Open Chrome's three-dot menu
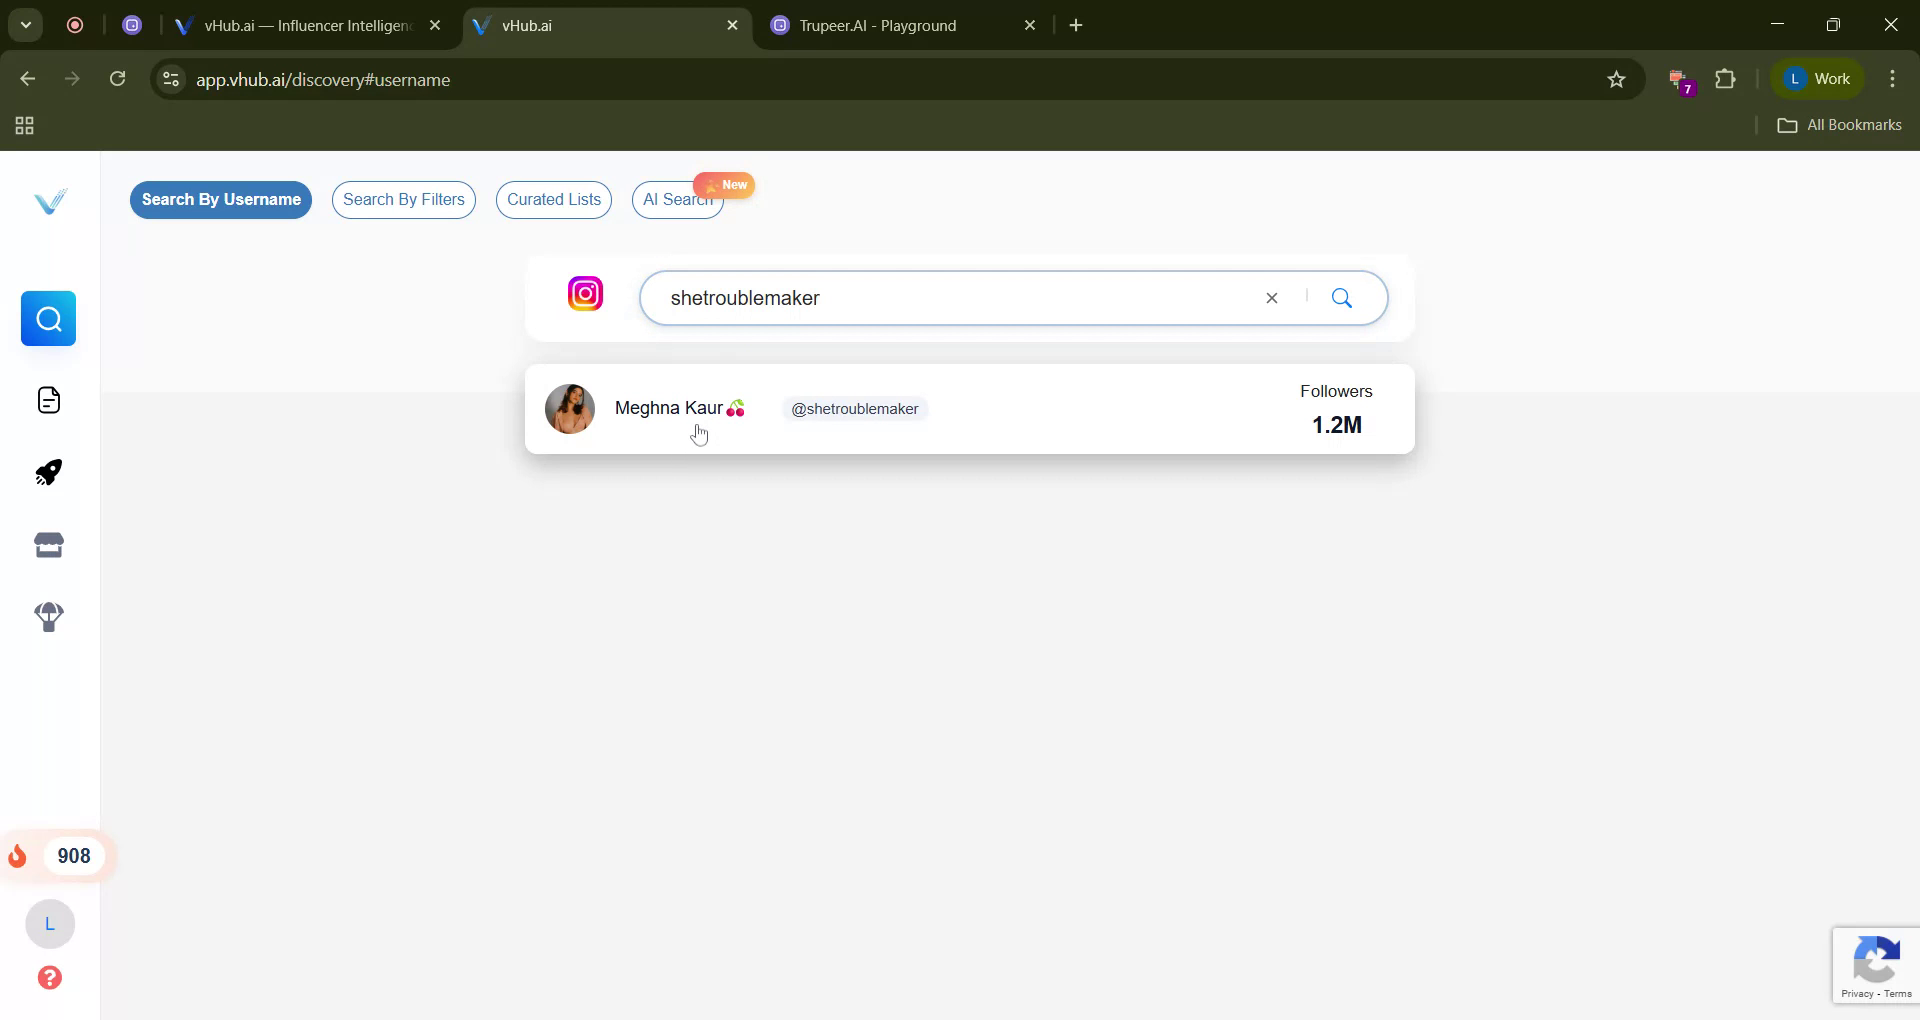The image size is (1920, 1020). tap(1892, 79)
